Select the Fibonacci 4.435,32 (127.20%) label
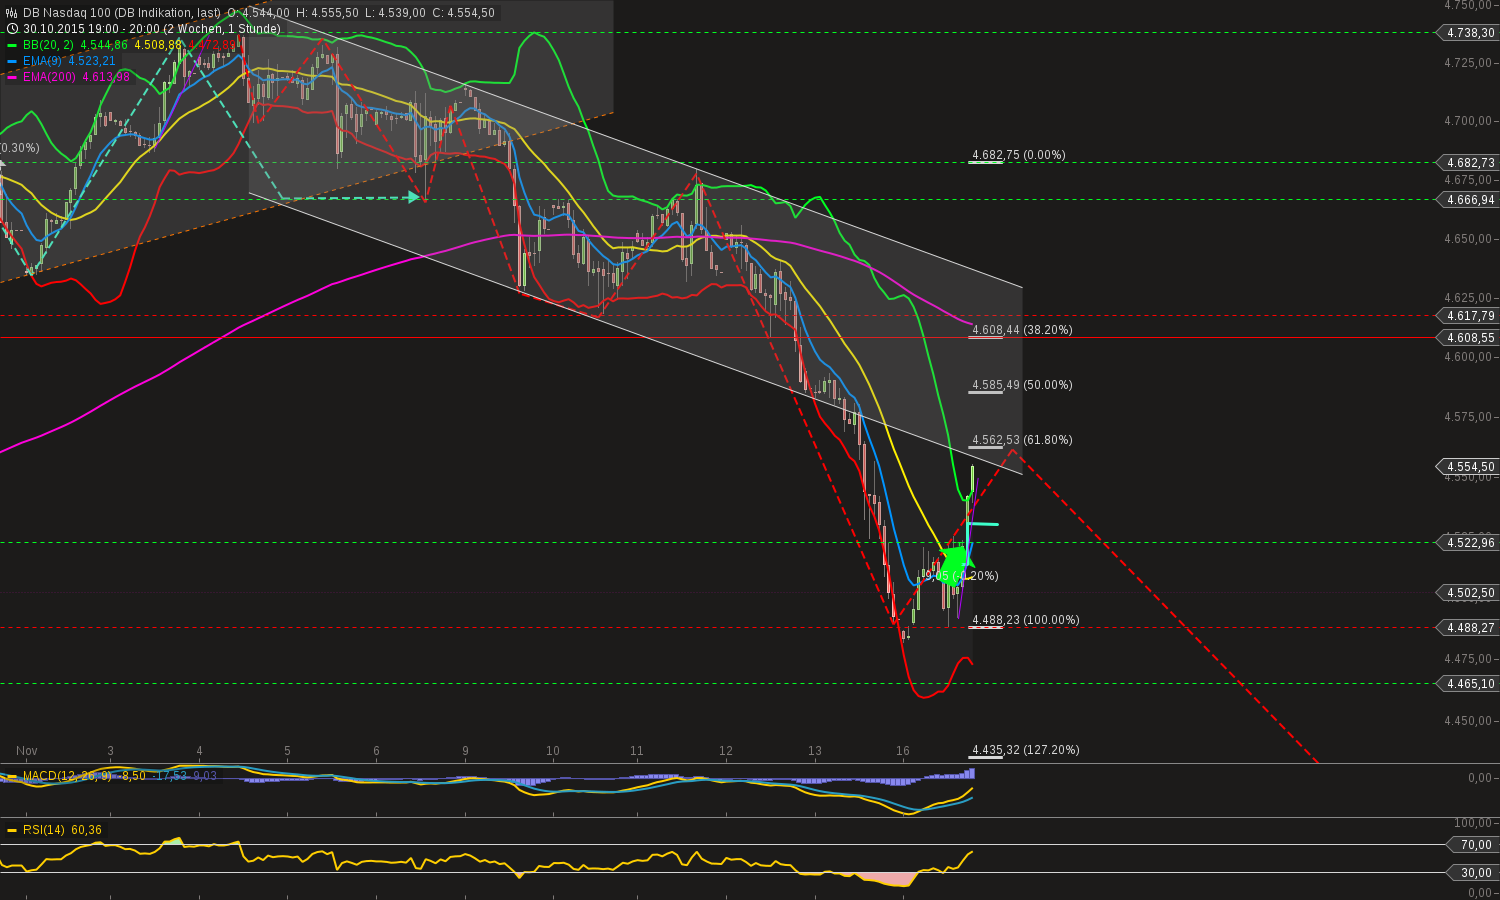The height and width of the screenshot is (900, 1500). pos(1026,750)
